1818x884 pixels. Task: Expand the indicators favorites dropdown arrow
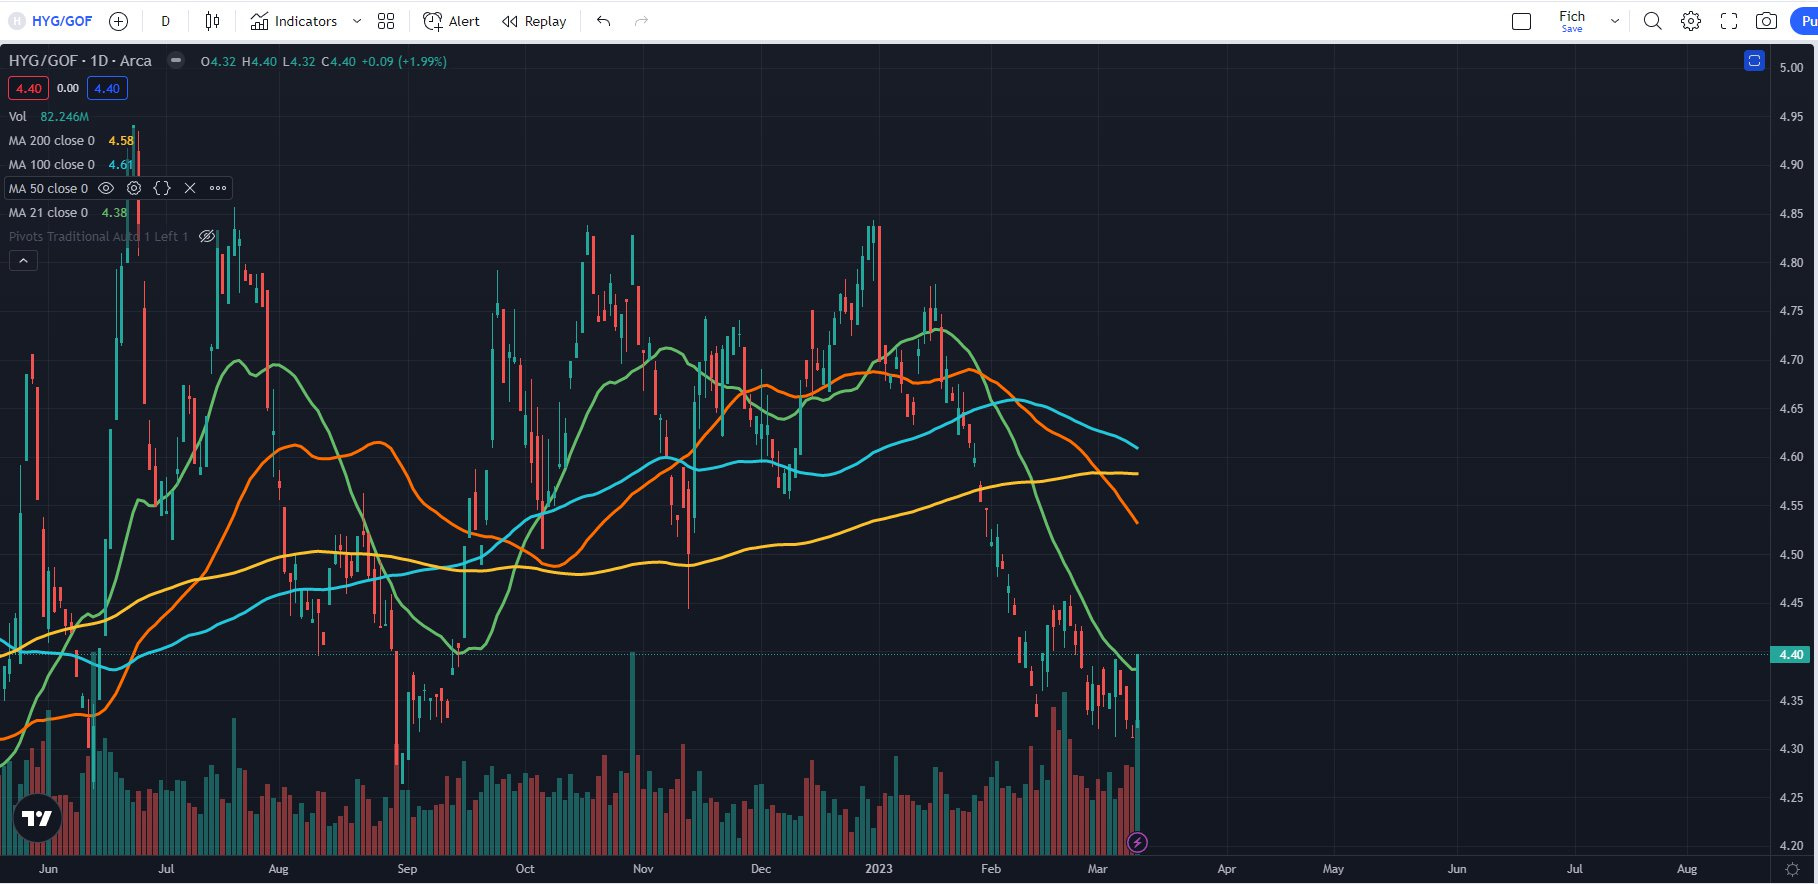tap(357, 21)
